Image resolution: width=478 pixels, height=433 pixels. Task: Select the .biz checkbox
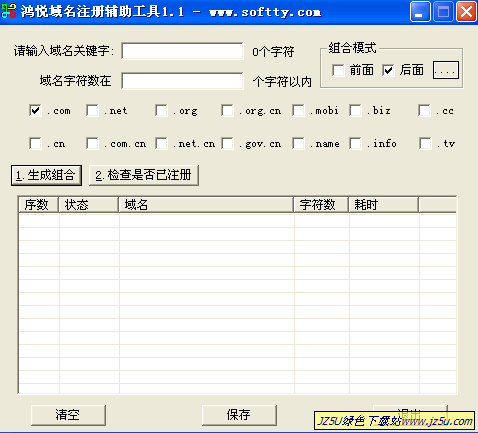click(355, 110)
